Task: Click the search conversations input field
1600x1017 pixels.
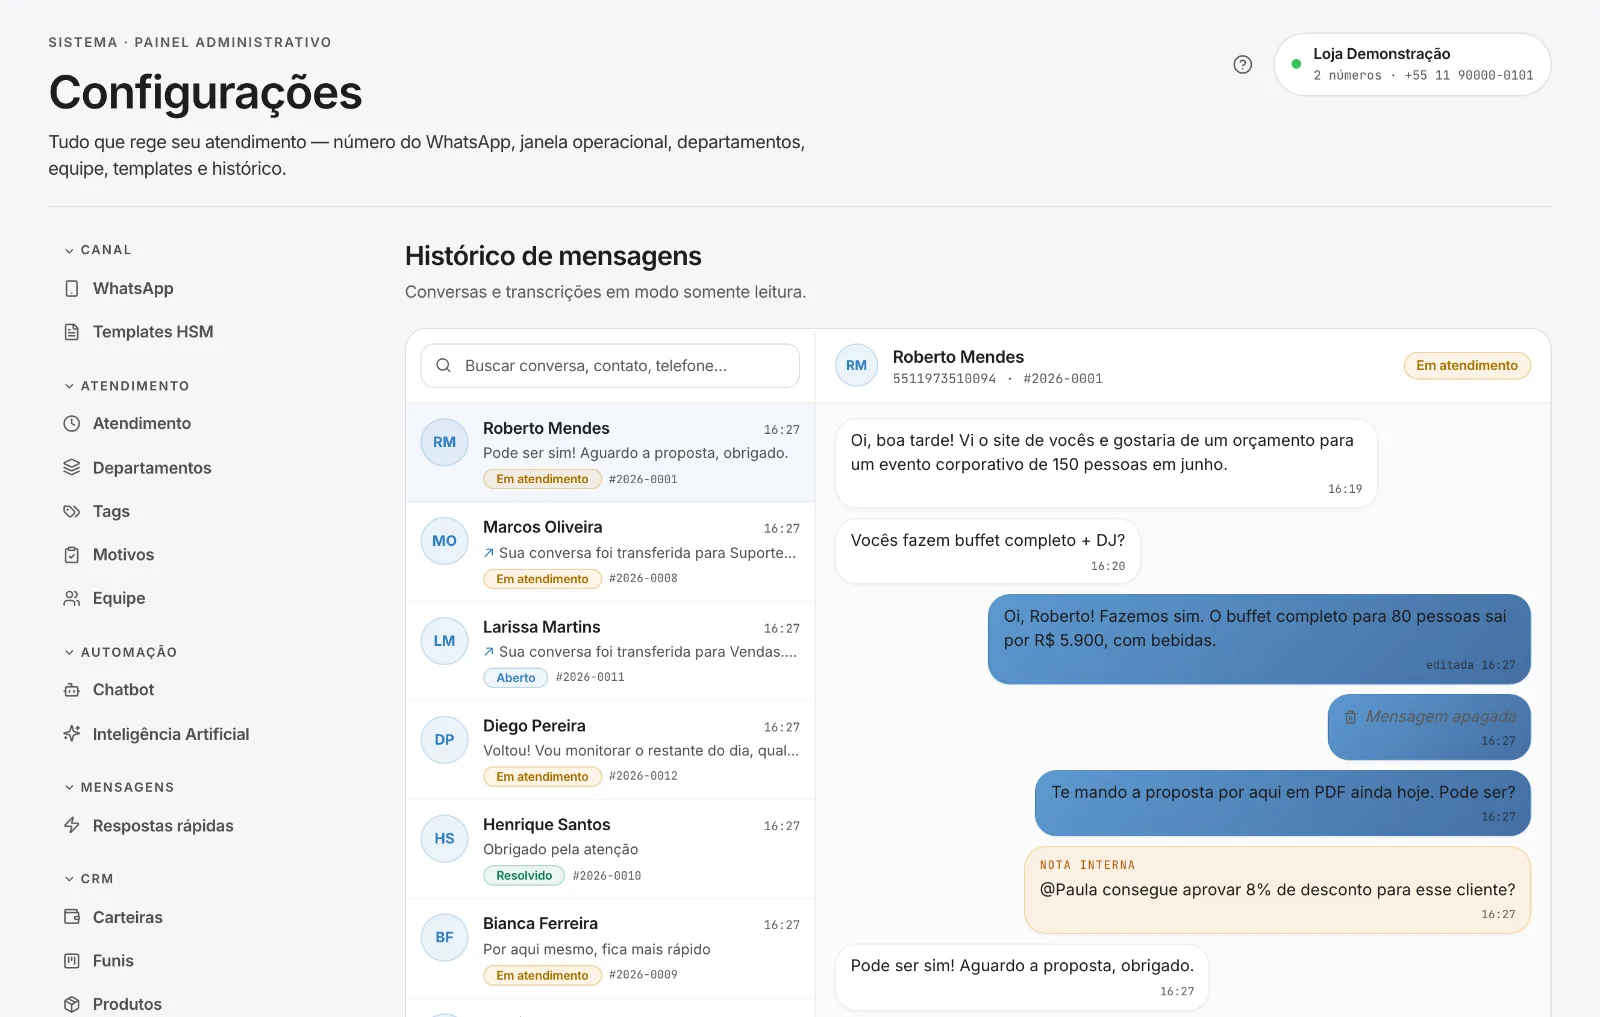Action: tap(610, 366)
